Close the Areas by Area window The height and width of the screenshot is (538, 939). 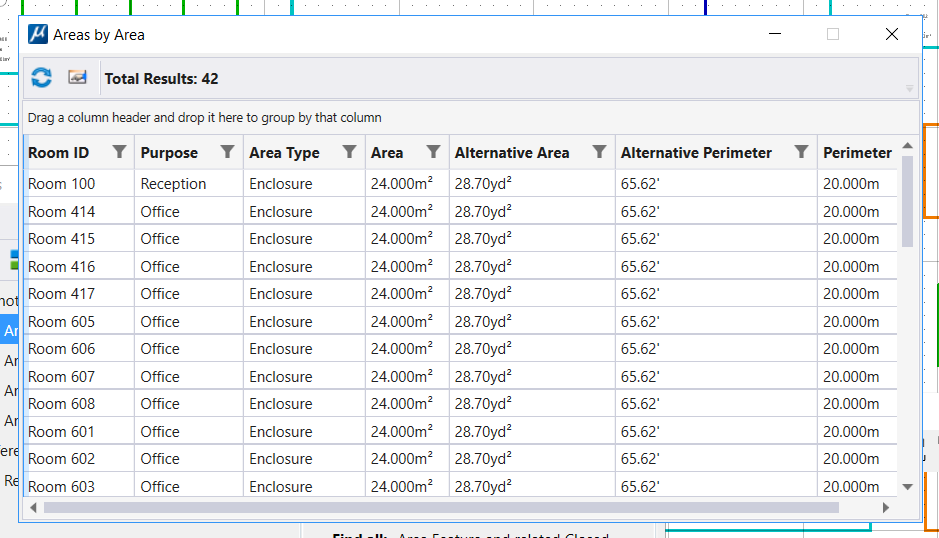point(892,34)
